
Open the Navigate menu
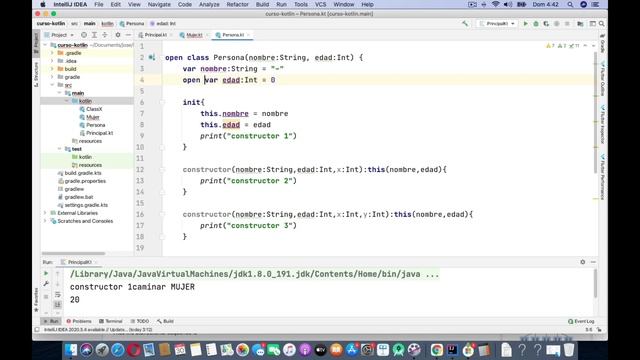pyautogui.click(x=159, y=4)
